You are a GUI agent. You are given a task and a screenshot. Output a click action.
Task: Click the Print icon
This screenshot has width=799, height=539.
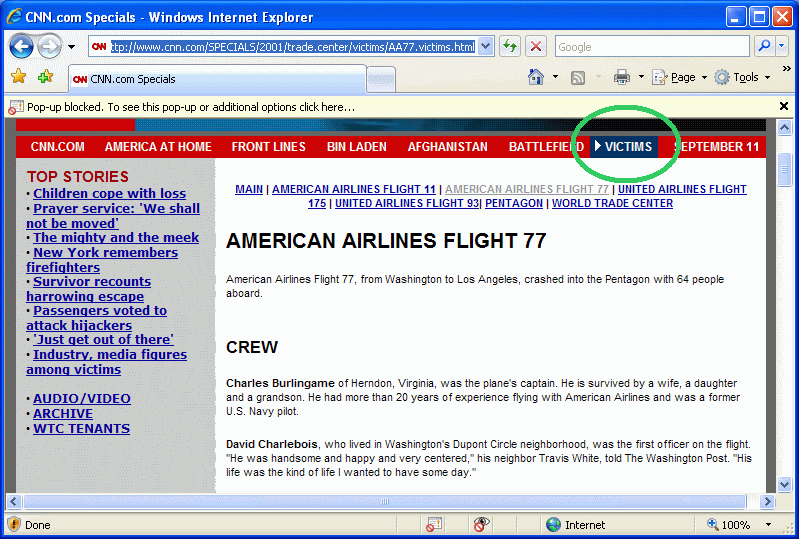[x=622, y=77]
